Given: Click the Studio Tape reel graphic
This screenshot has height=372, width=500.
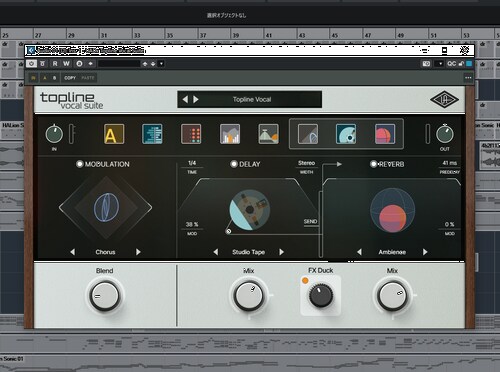Looking at the screenshot, I should (250, 210).
